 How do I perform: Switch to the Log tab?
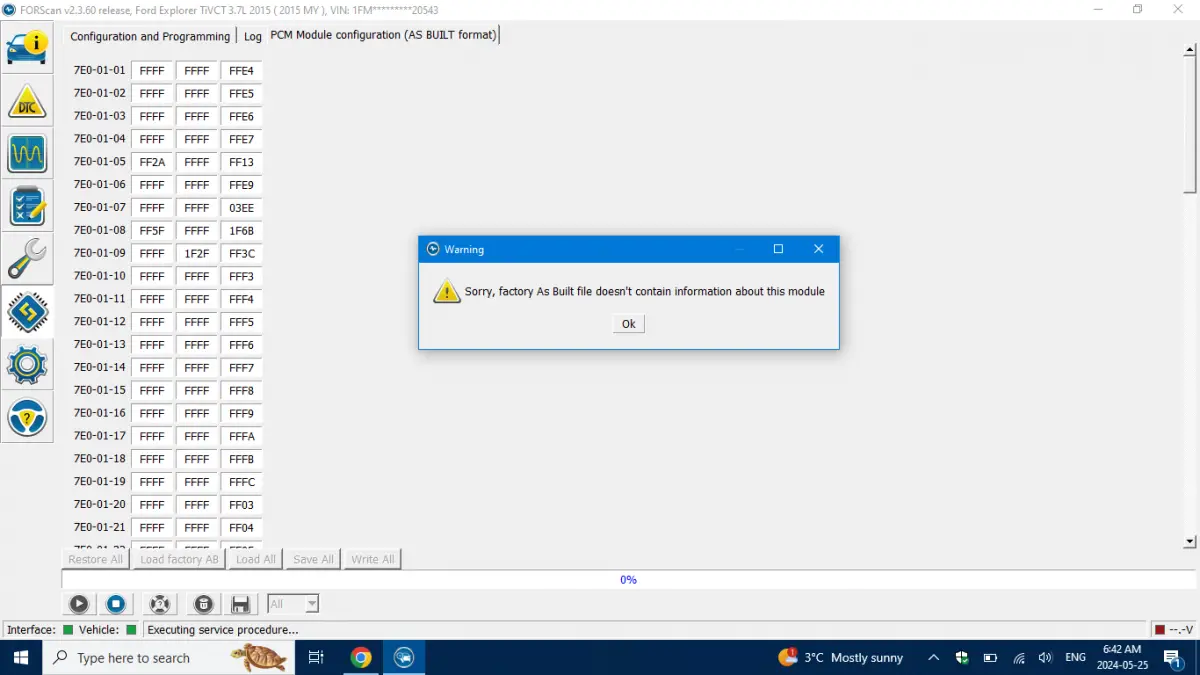click(x=252, y=36)
